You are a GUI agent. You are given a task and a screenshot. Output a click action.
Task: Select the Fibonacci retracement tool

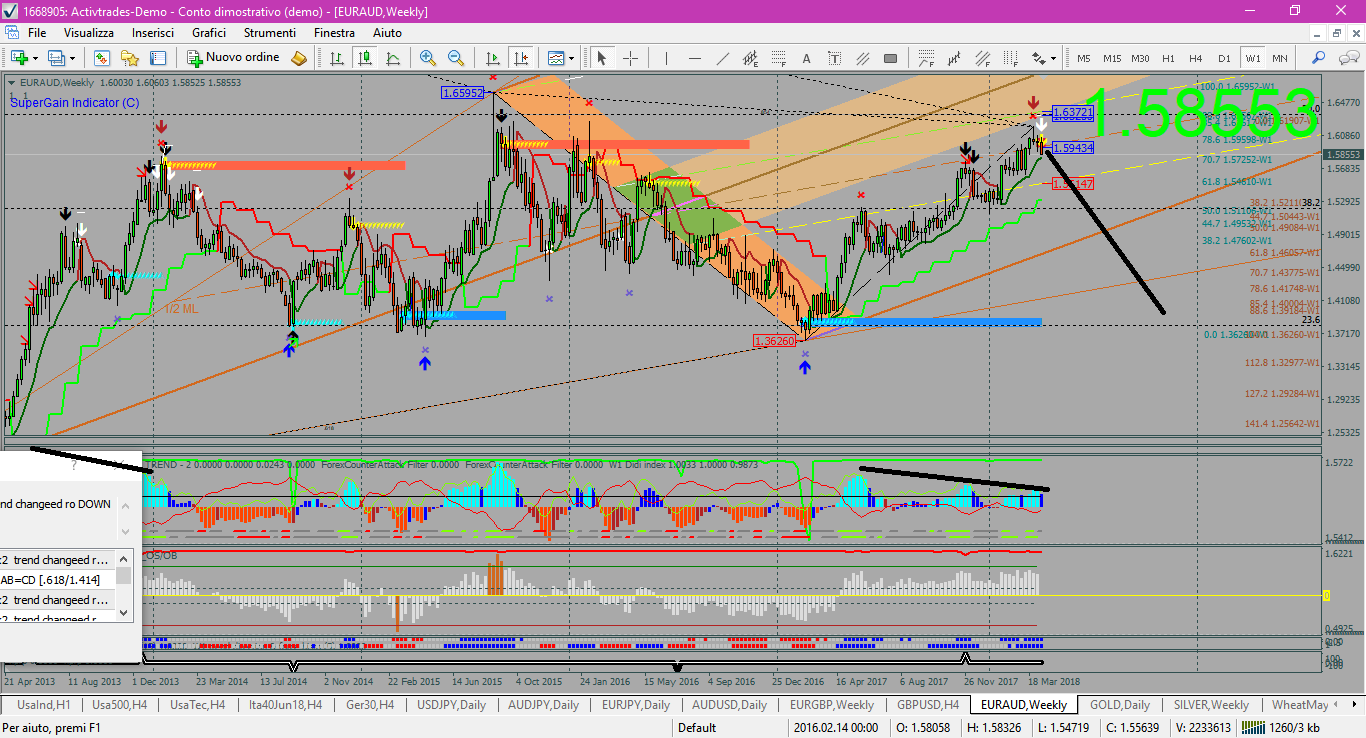tap(778, 58)
